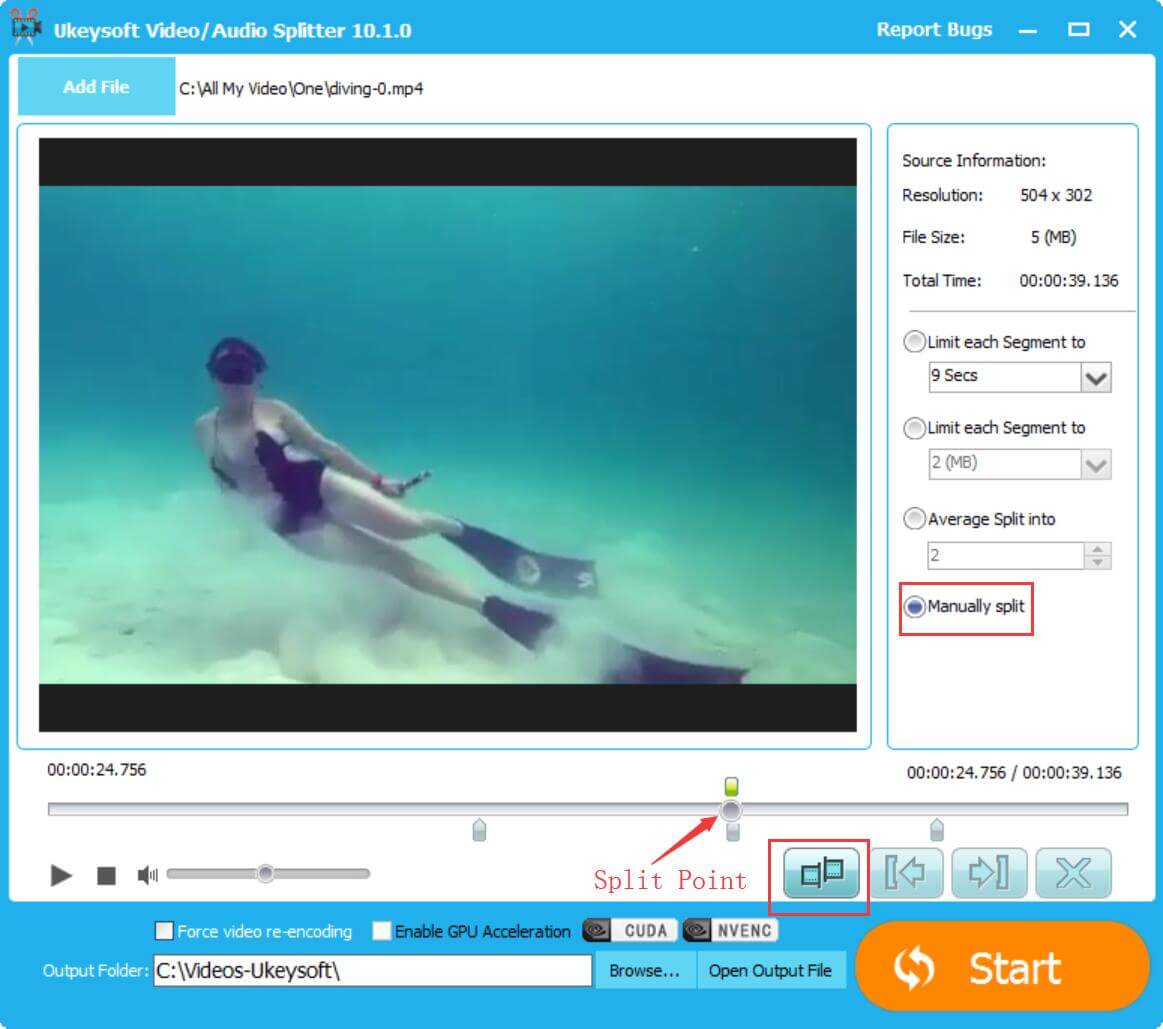The width and height of the screenshot is (1163, 1029).
Task: Click the Split Point button
Action: coord(818,871)
